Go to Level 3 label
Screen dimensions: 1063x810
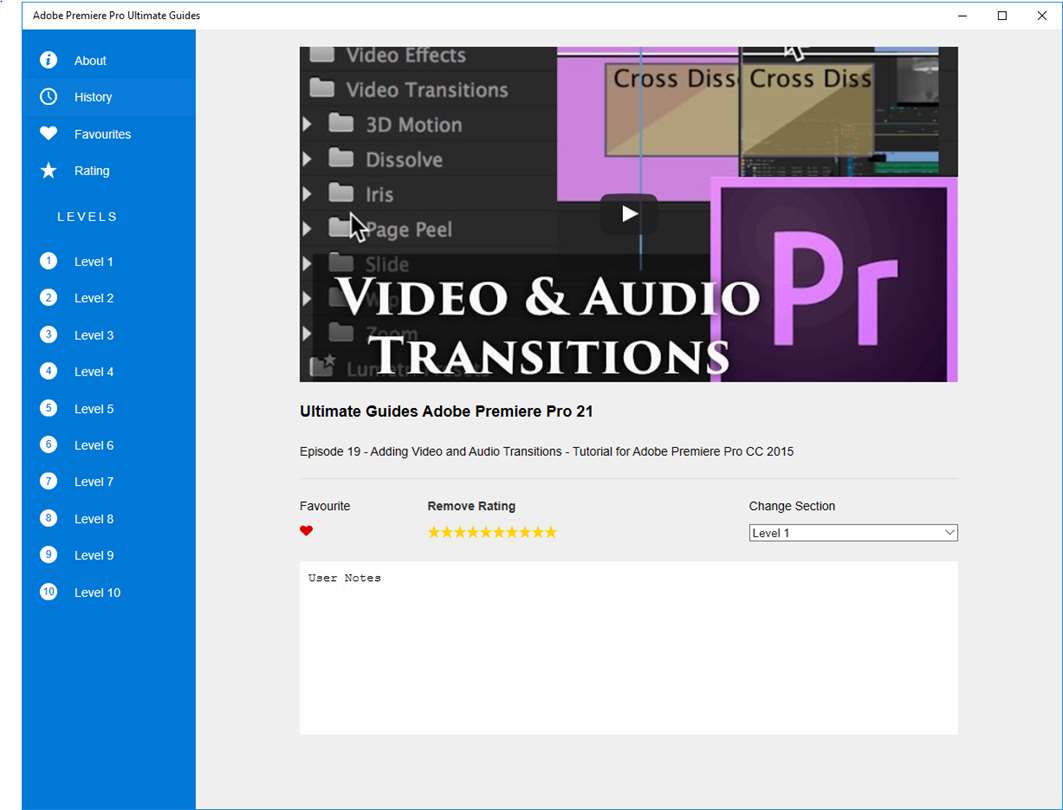(x=94, y=336)
